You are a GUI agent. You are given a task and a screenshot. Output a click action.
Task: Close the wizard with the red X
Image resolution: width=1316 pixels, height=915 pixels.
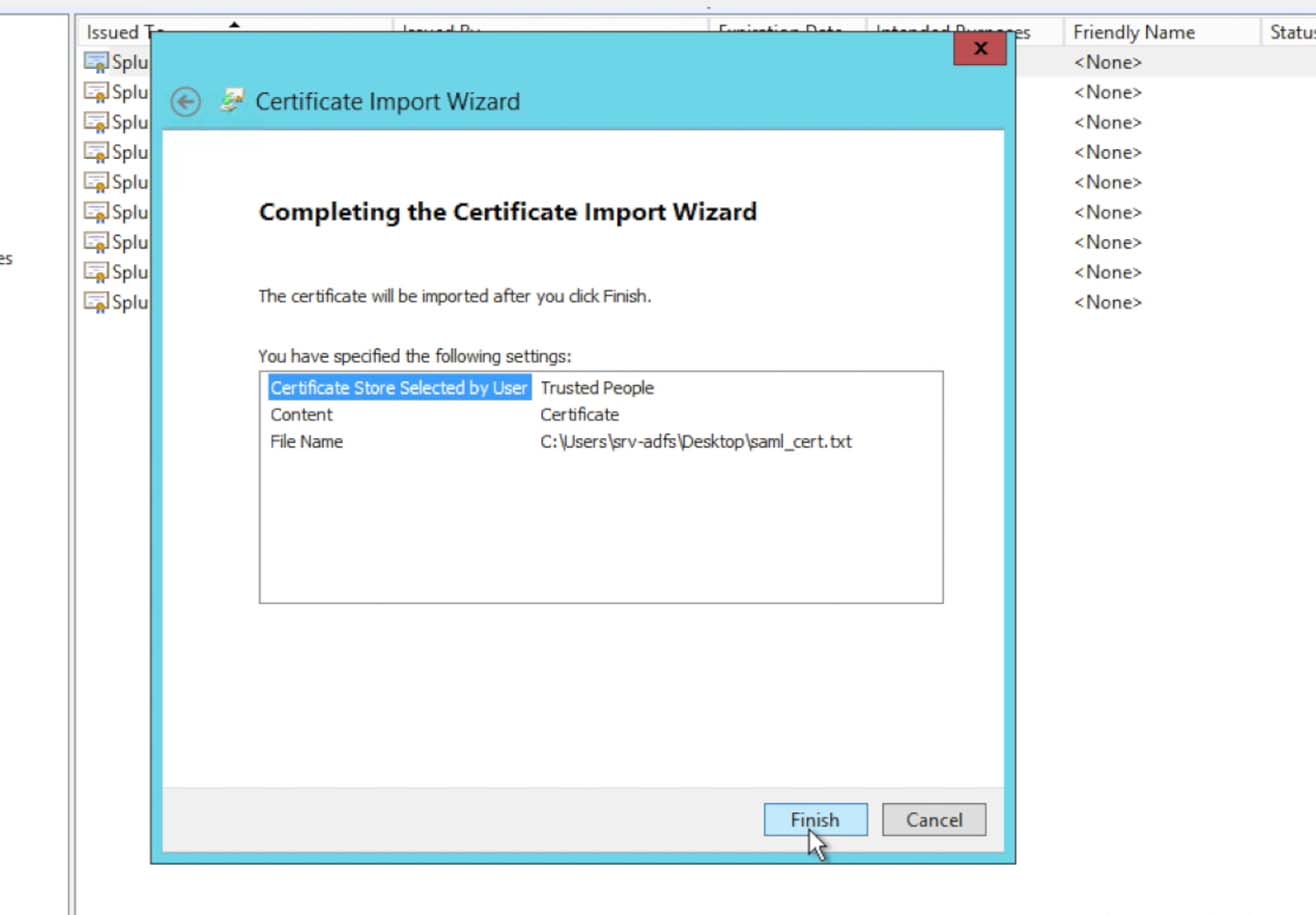pyautogui.click(x=979, y=49)
